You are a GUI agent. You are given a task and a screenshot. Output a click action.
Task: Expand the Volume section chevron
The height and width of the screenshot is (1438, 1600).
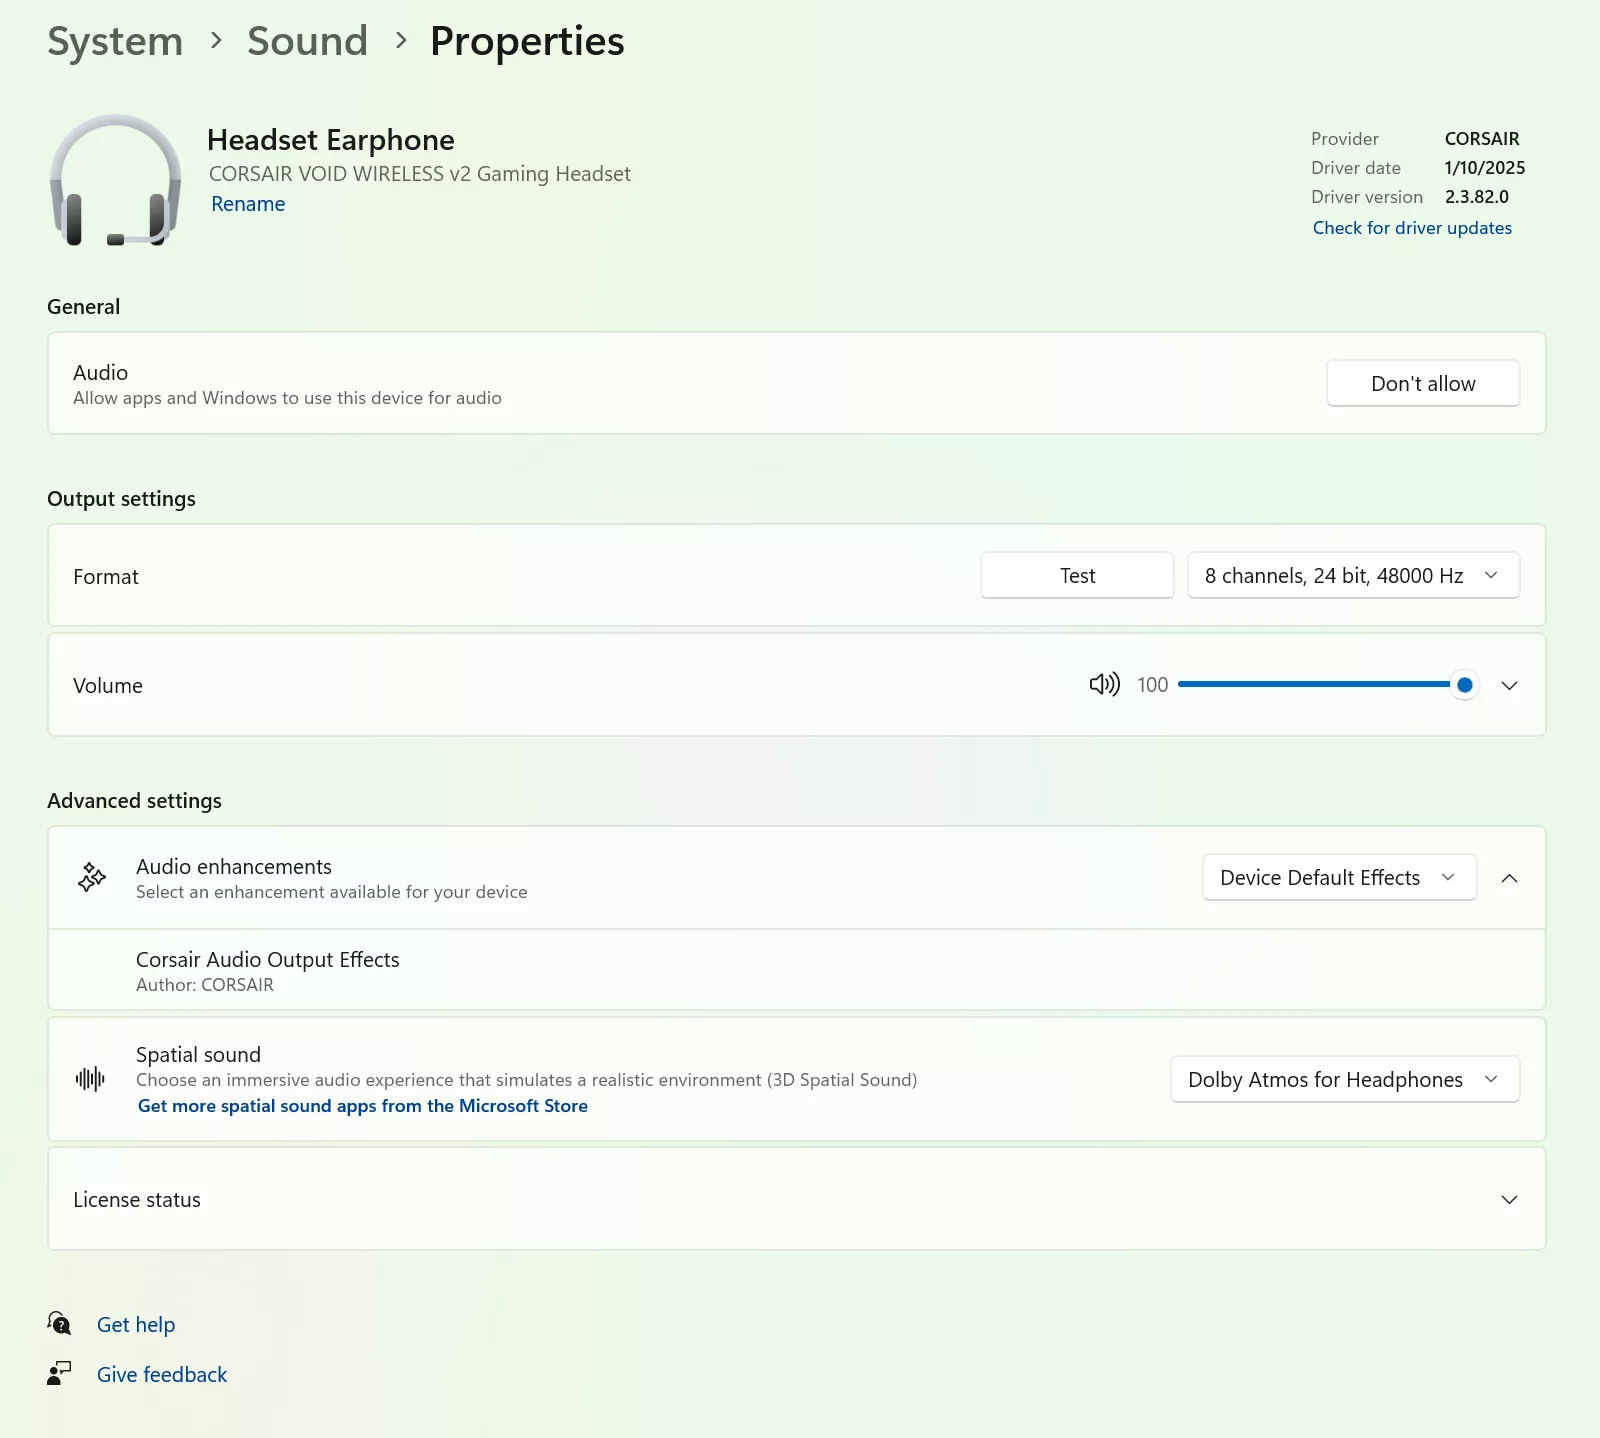(x=1510, y=685)
